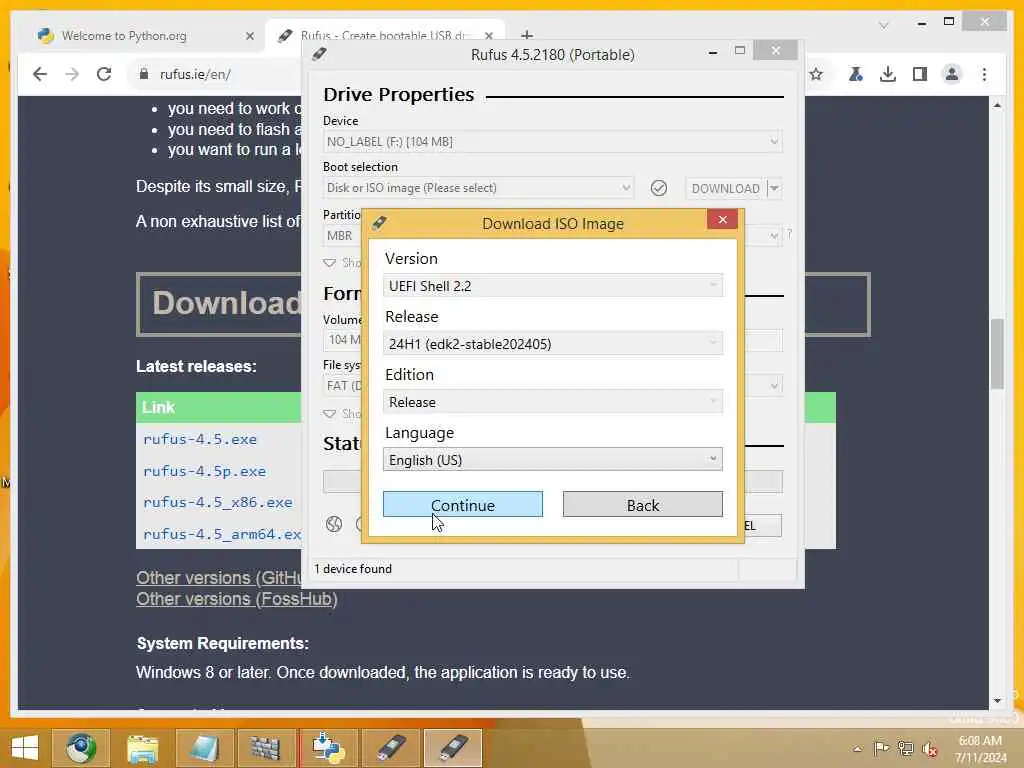Open the Device dropdown NO_LABEL (F:)
Image resolution: width=1024 pixels, height=768 pixels.
(552, 142)
